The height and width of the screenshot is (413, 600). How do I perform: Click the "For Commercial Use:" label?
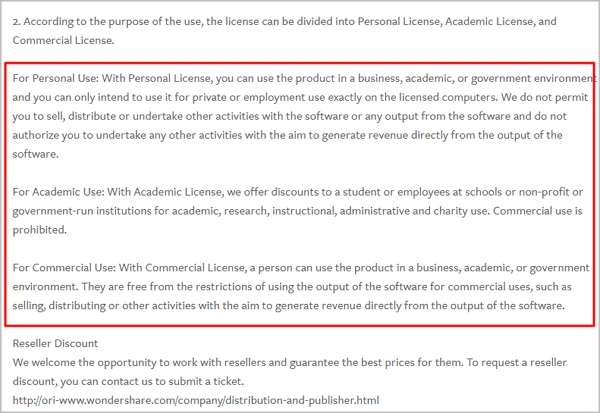click(x=64, y=268)
